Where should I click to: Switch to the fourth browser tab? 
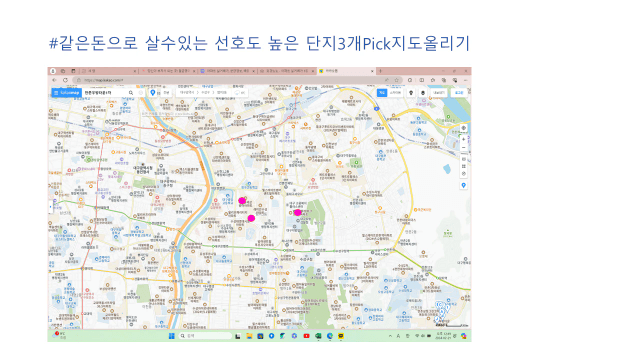287,71
